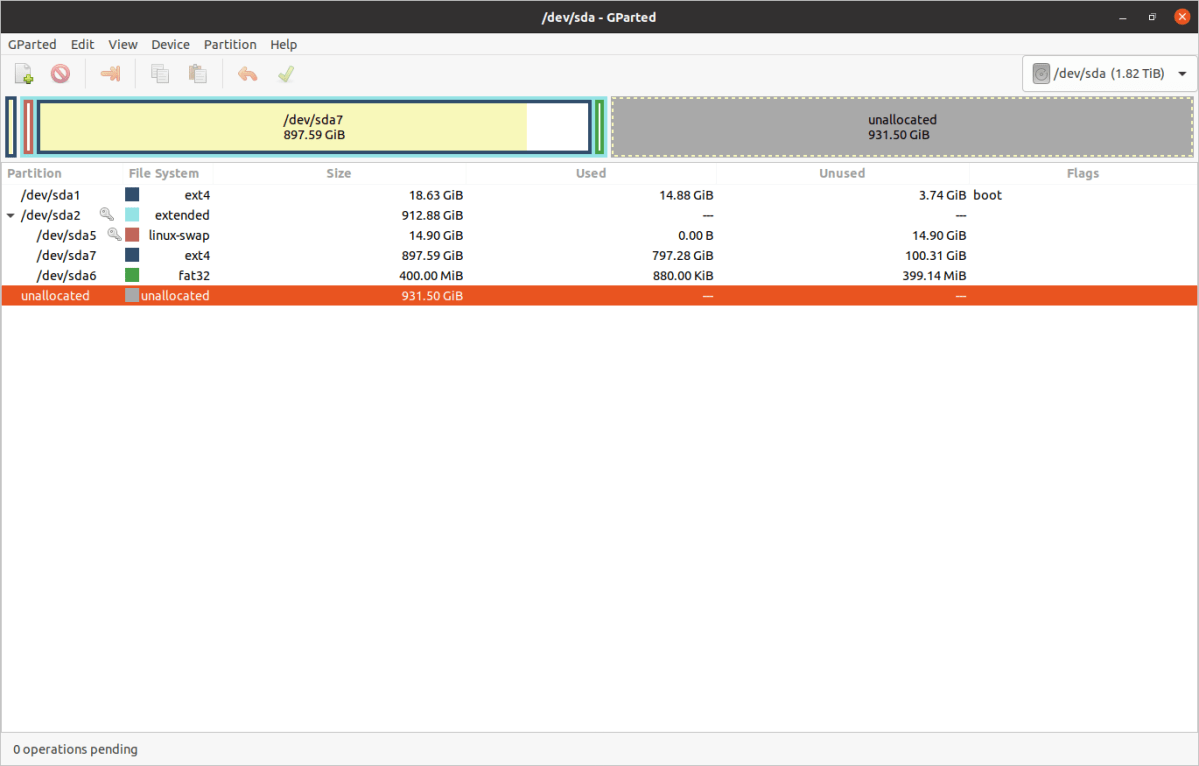Screen dimensions: 1199x766
Task: Click the 18.63 GiB size cell
Action: coord(436,195)
